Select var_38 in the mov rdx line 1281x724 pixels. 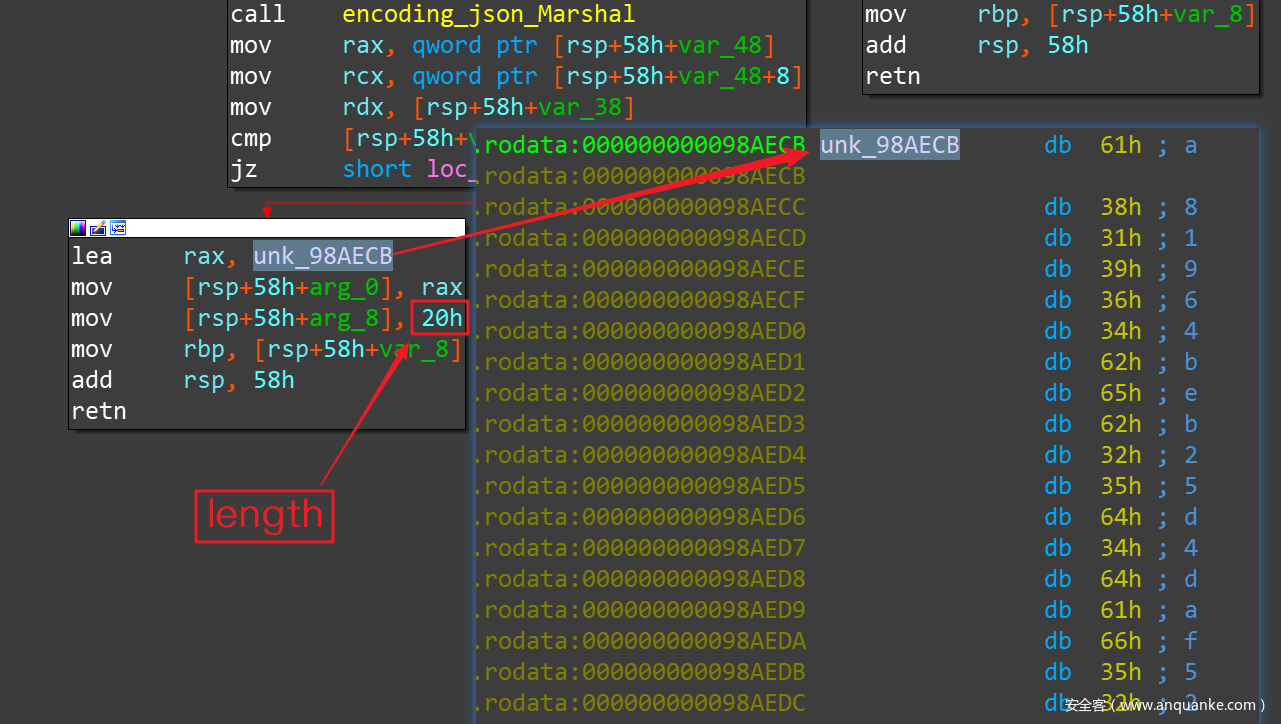coord(579,107)
